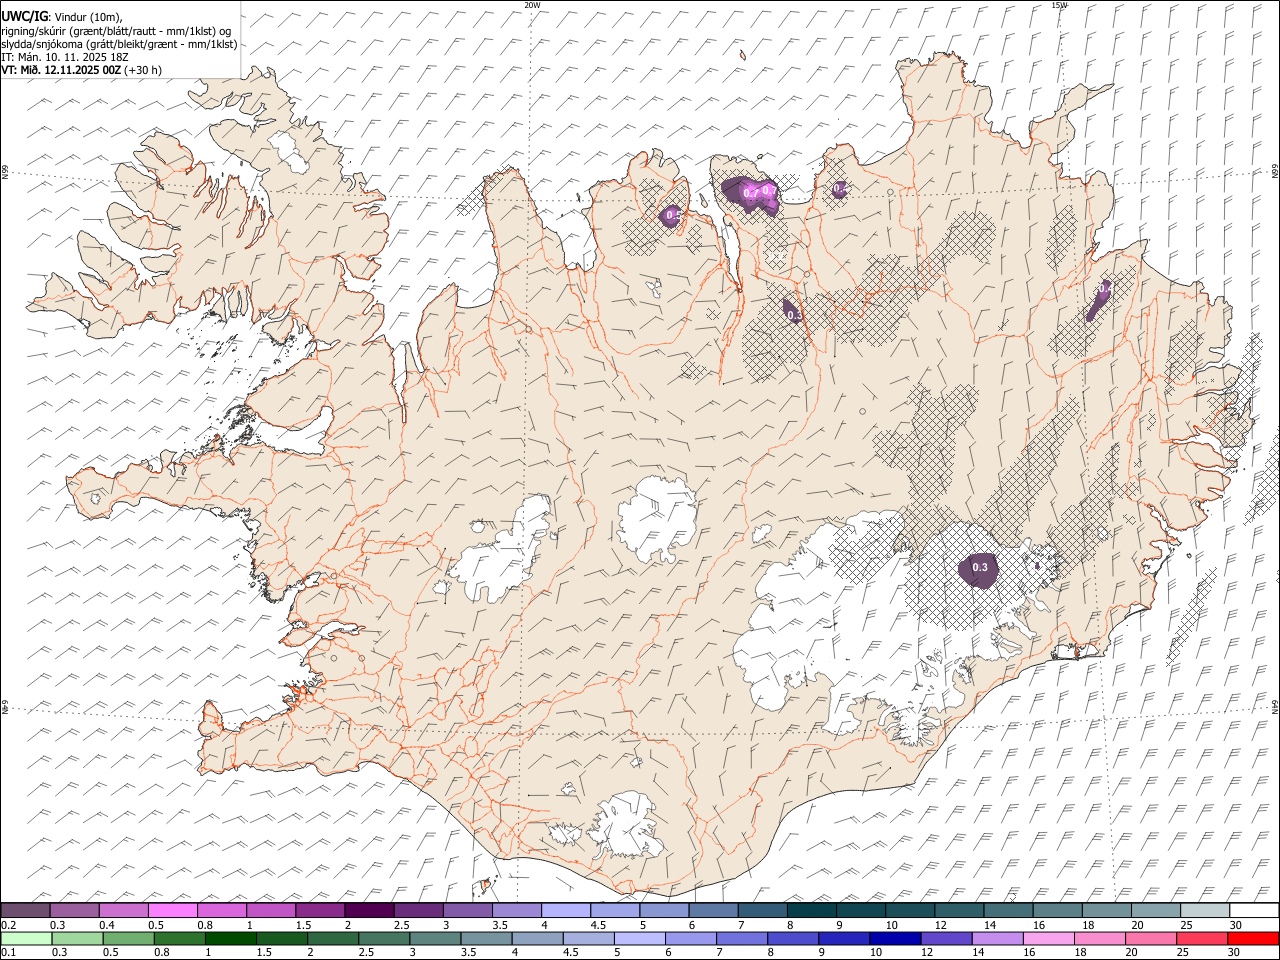1280x960 pixels.
Task: Select the 25 crimson rain scale swatch
Action: pyautogui.click(x=1202, y=938)
